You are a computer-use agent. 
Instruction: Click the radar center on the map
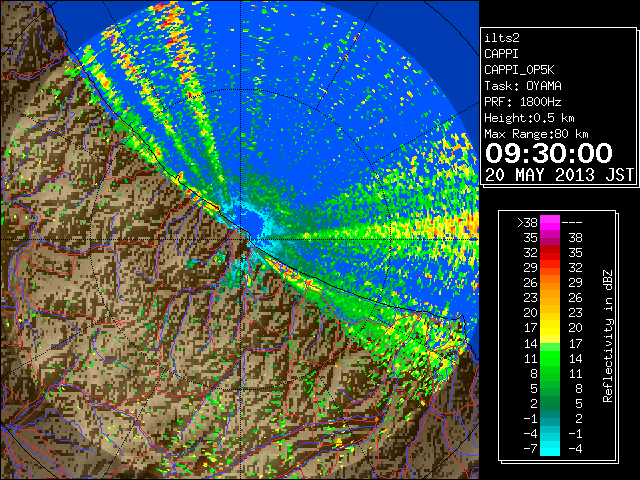coord(241,239)
